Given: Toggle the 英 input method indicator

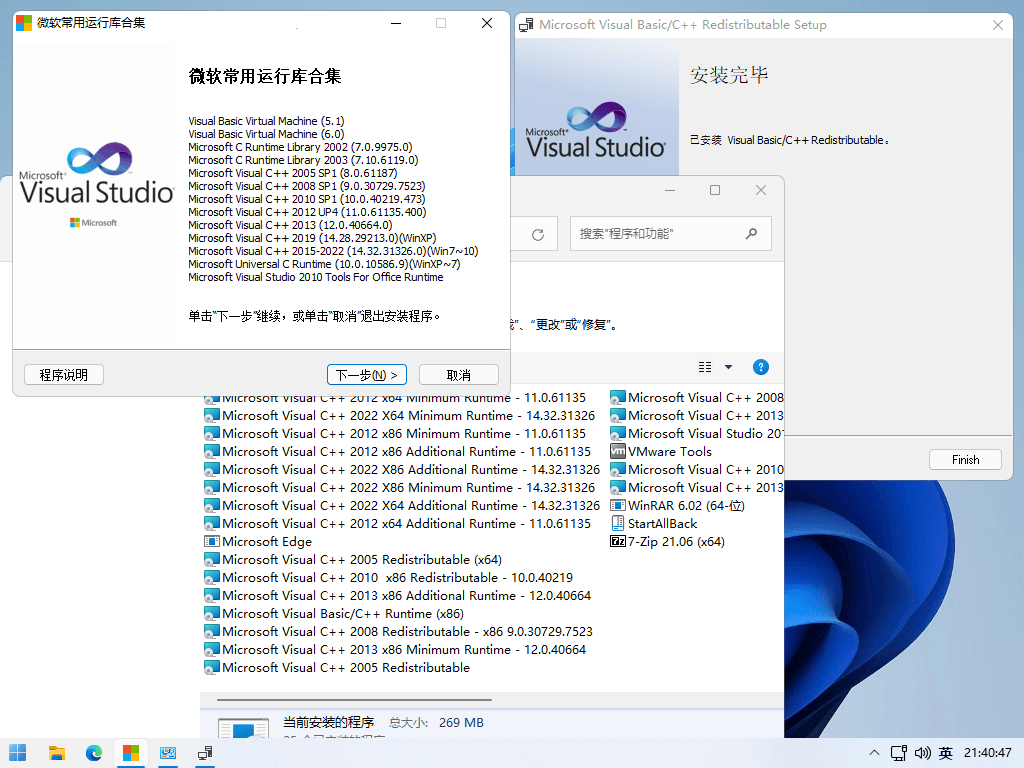Looking at the screenshot, I should pos(946,753).
